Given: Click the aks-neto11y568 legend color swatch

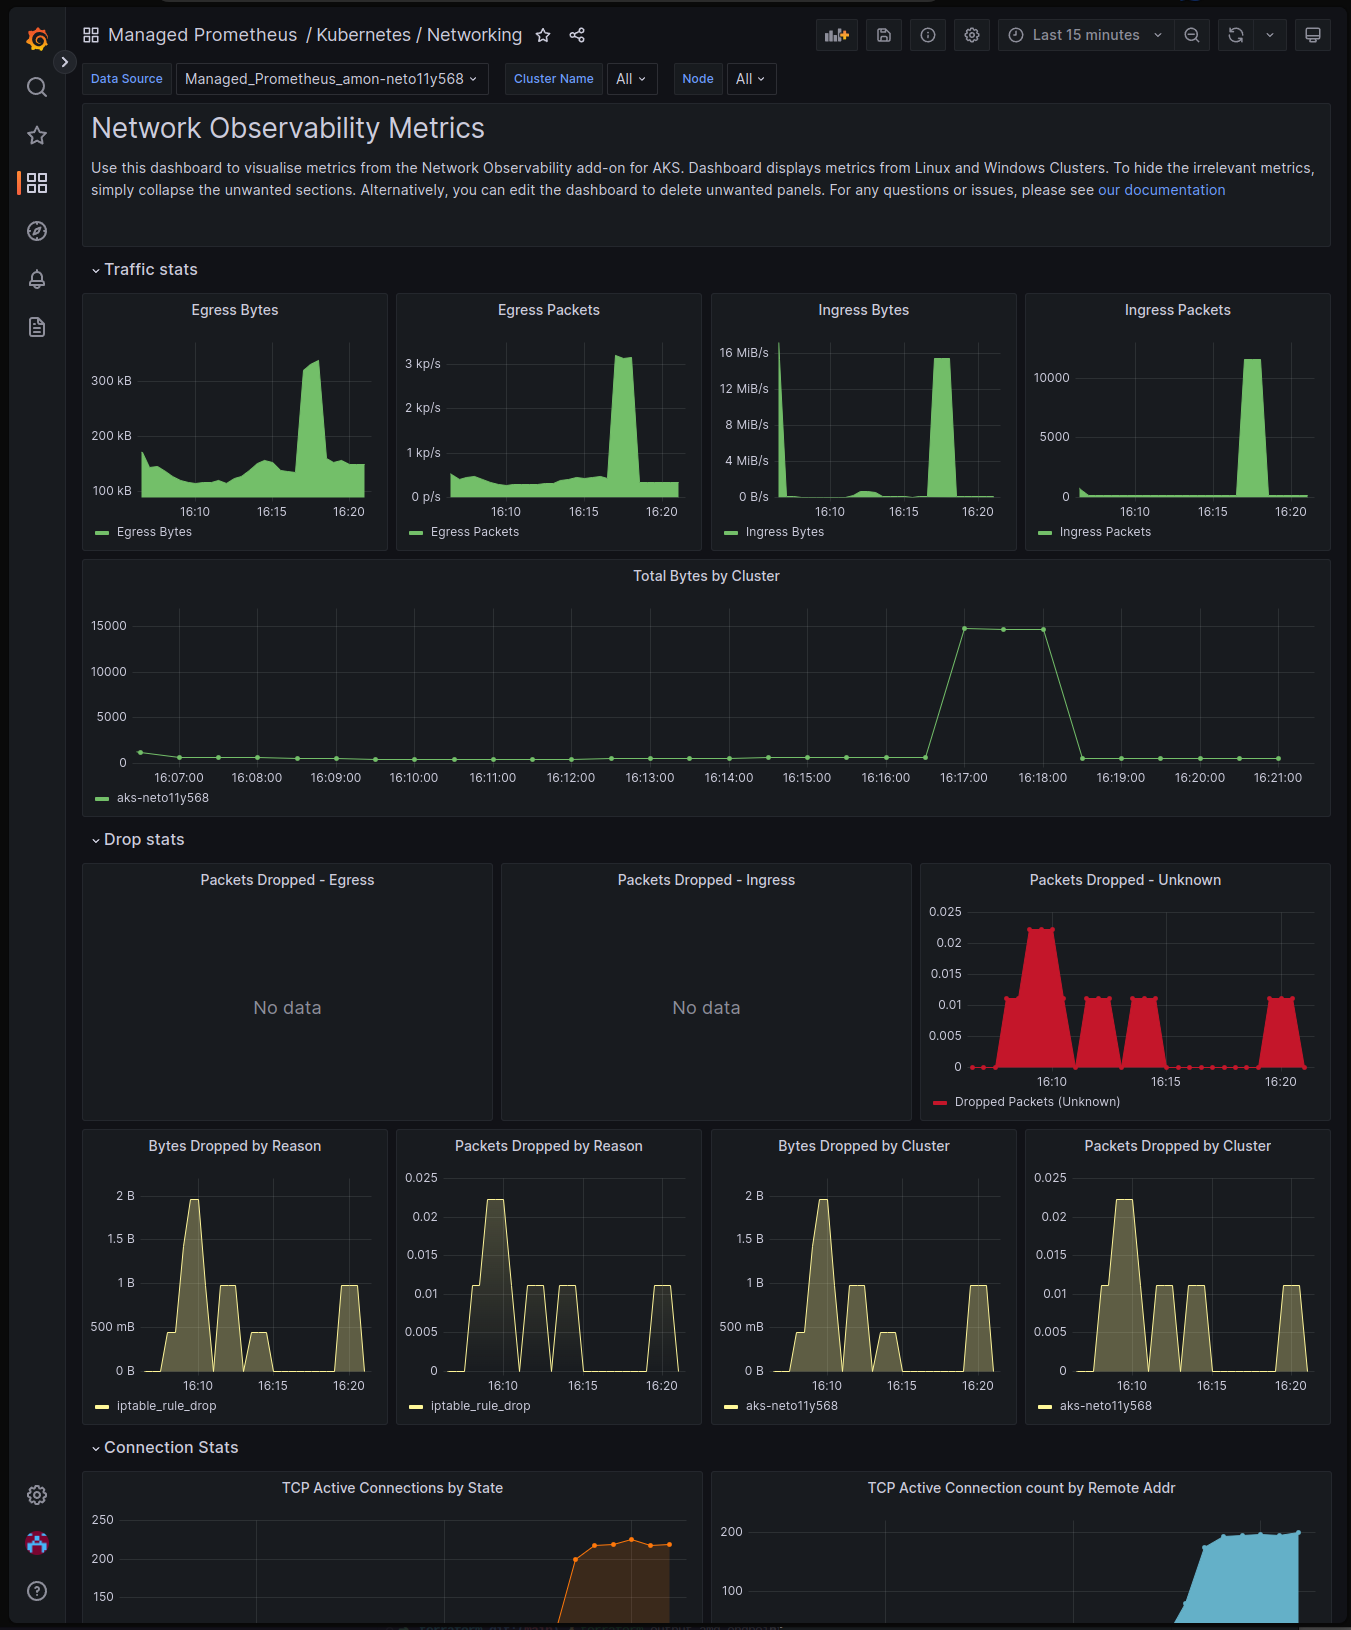Looking at the screenshot, I should [102, 798].
